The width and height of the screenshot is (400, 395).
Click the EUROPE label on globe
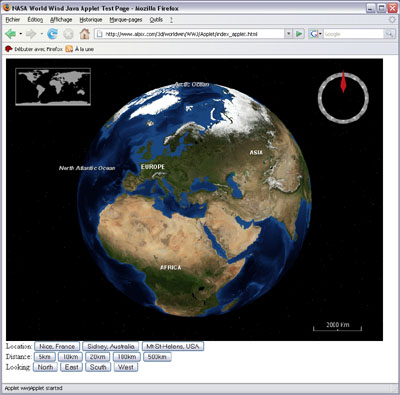(153, 167)
